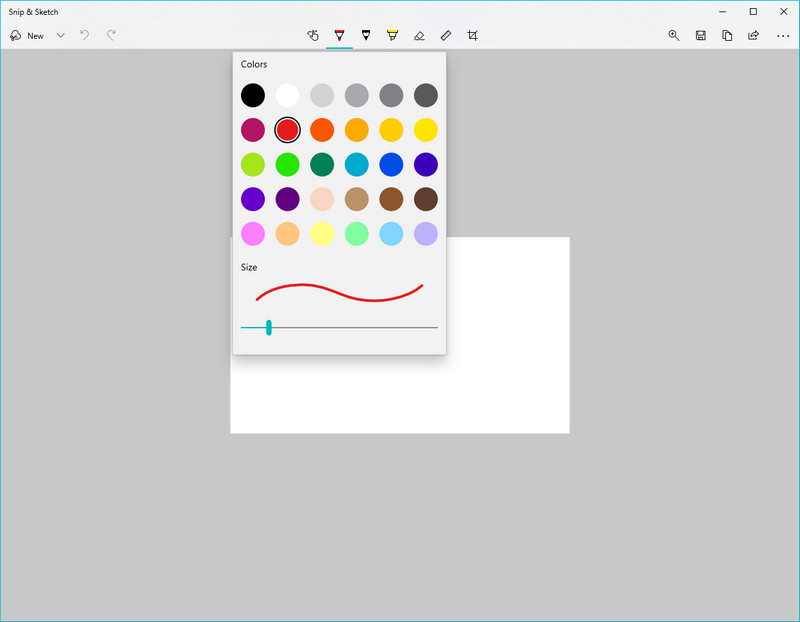
Task: Save the snip with floppy icon
Action: click(701, 35)
